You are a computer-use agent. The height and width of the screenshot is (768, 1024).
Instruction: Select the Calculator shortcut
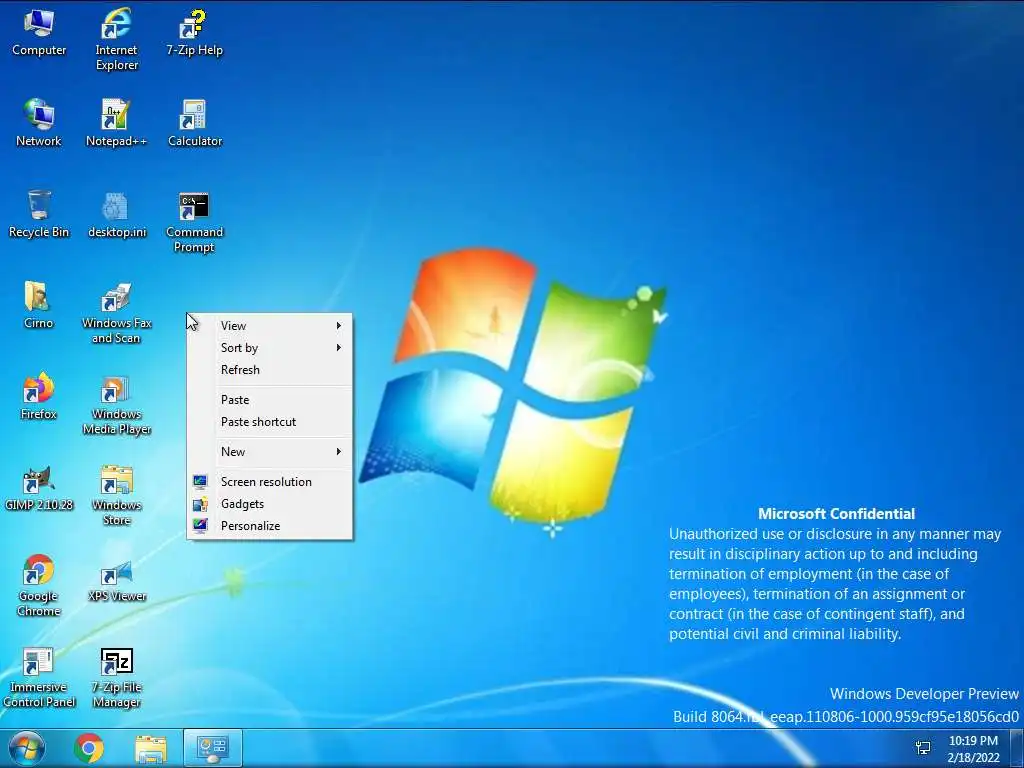tap(194, 123)
